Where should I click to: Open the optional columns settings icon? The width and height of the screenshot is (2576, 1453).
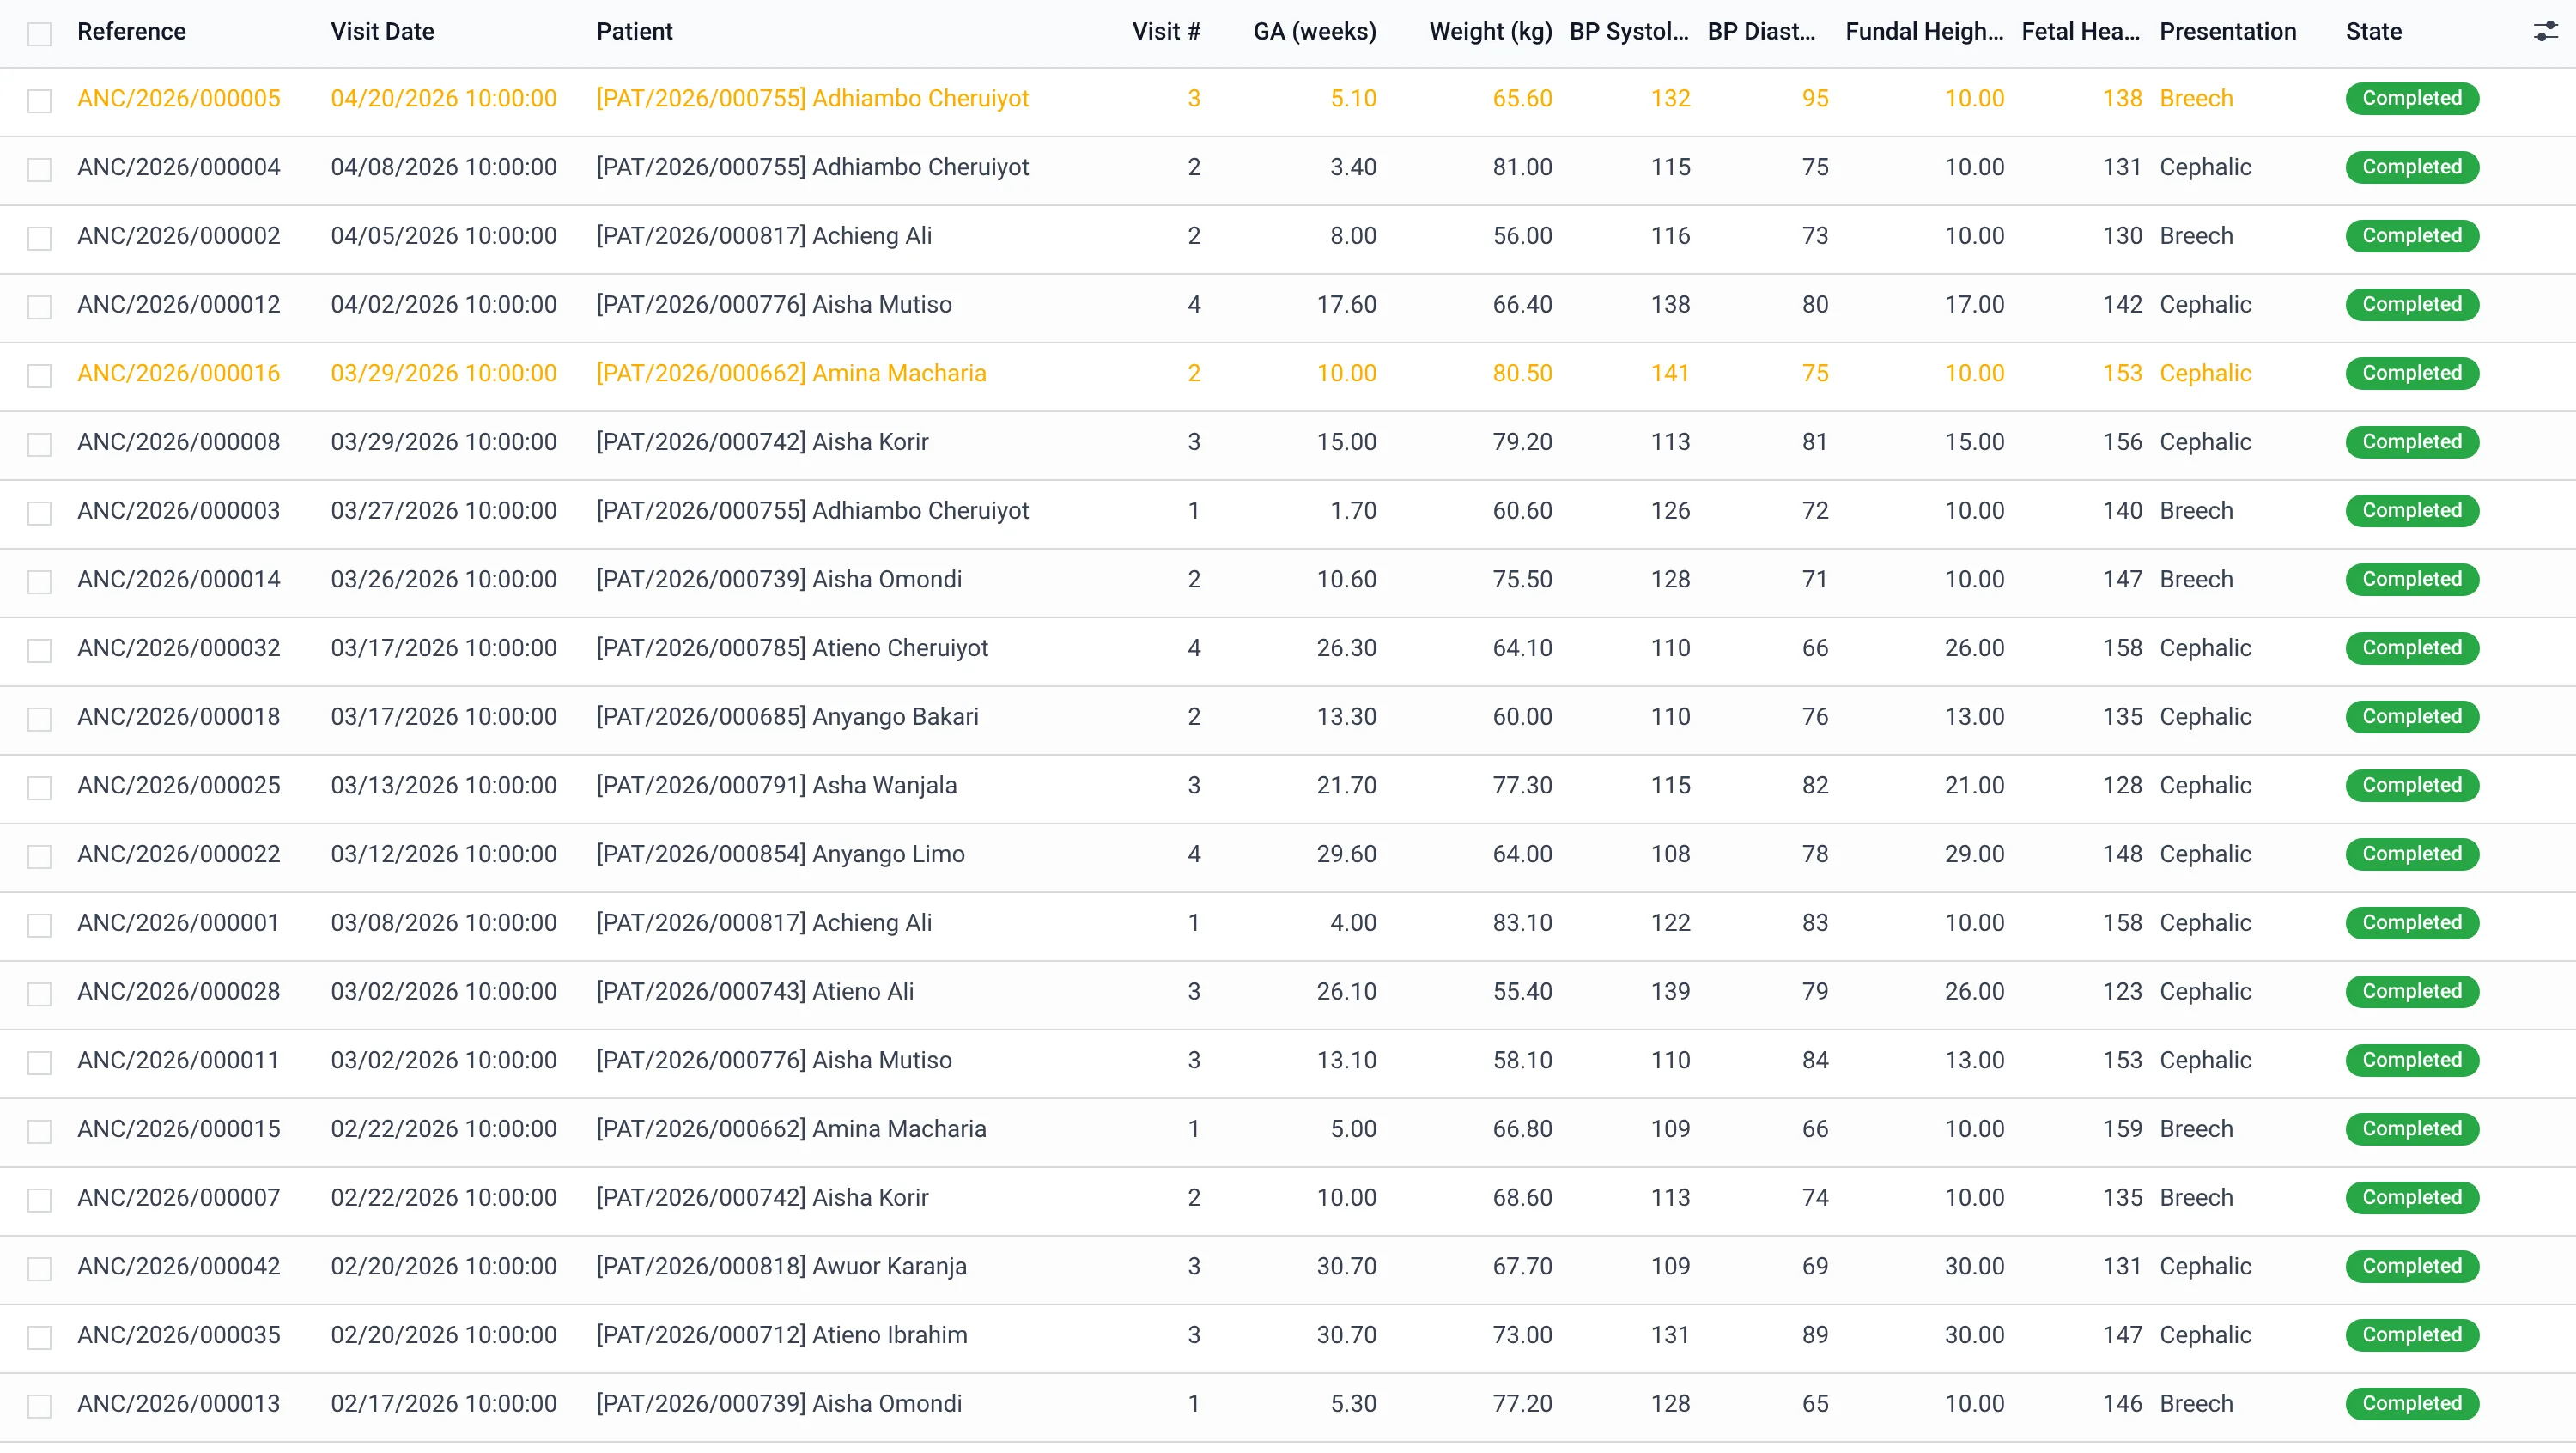pos(2545,32)
